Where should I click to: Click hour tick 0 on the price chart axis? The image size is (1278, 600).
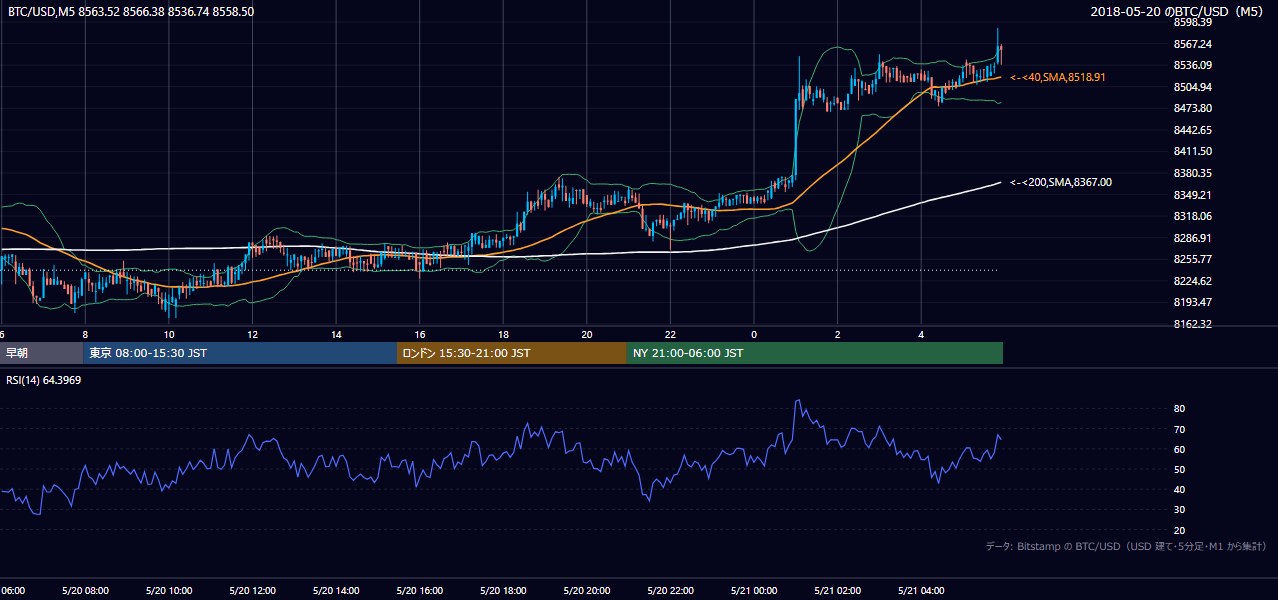click(753, 334)
